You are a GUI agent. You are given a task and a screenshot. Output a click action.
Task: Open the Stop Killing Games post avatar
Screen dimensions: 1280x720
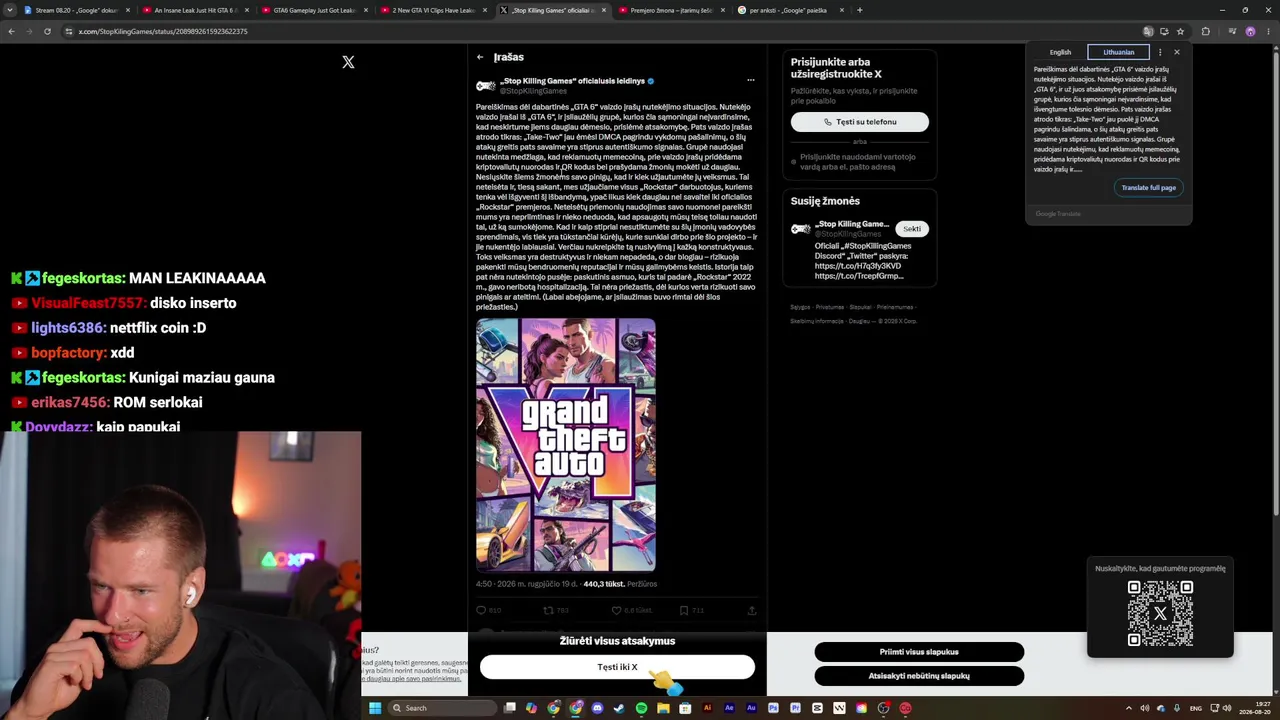point(486,86)
